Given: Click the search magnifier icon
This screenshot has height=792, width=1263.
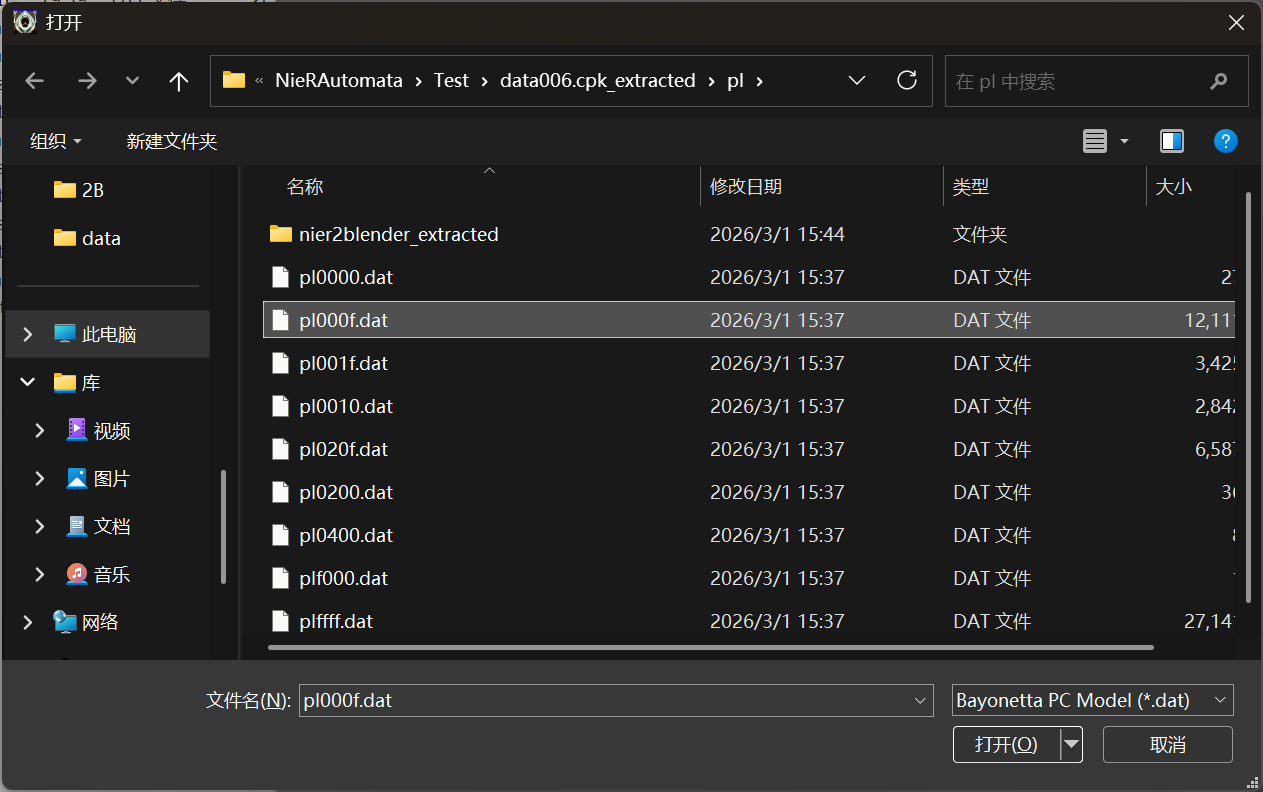Looking at the screenshot, I should (1218, 81).
